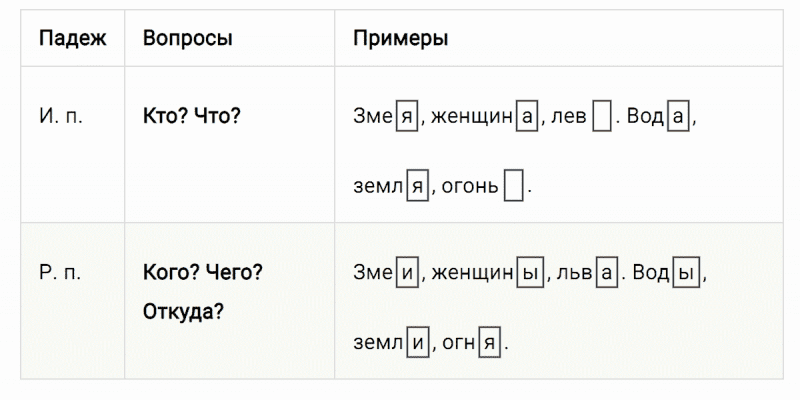Click the boxed ending 'а' in 'женщина'
Image resolution: width=800 pixels, height=400 pixels.
point(528,116)
